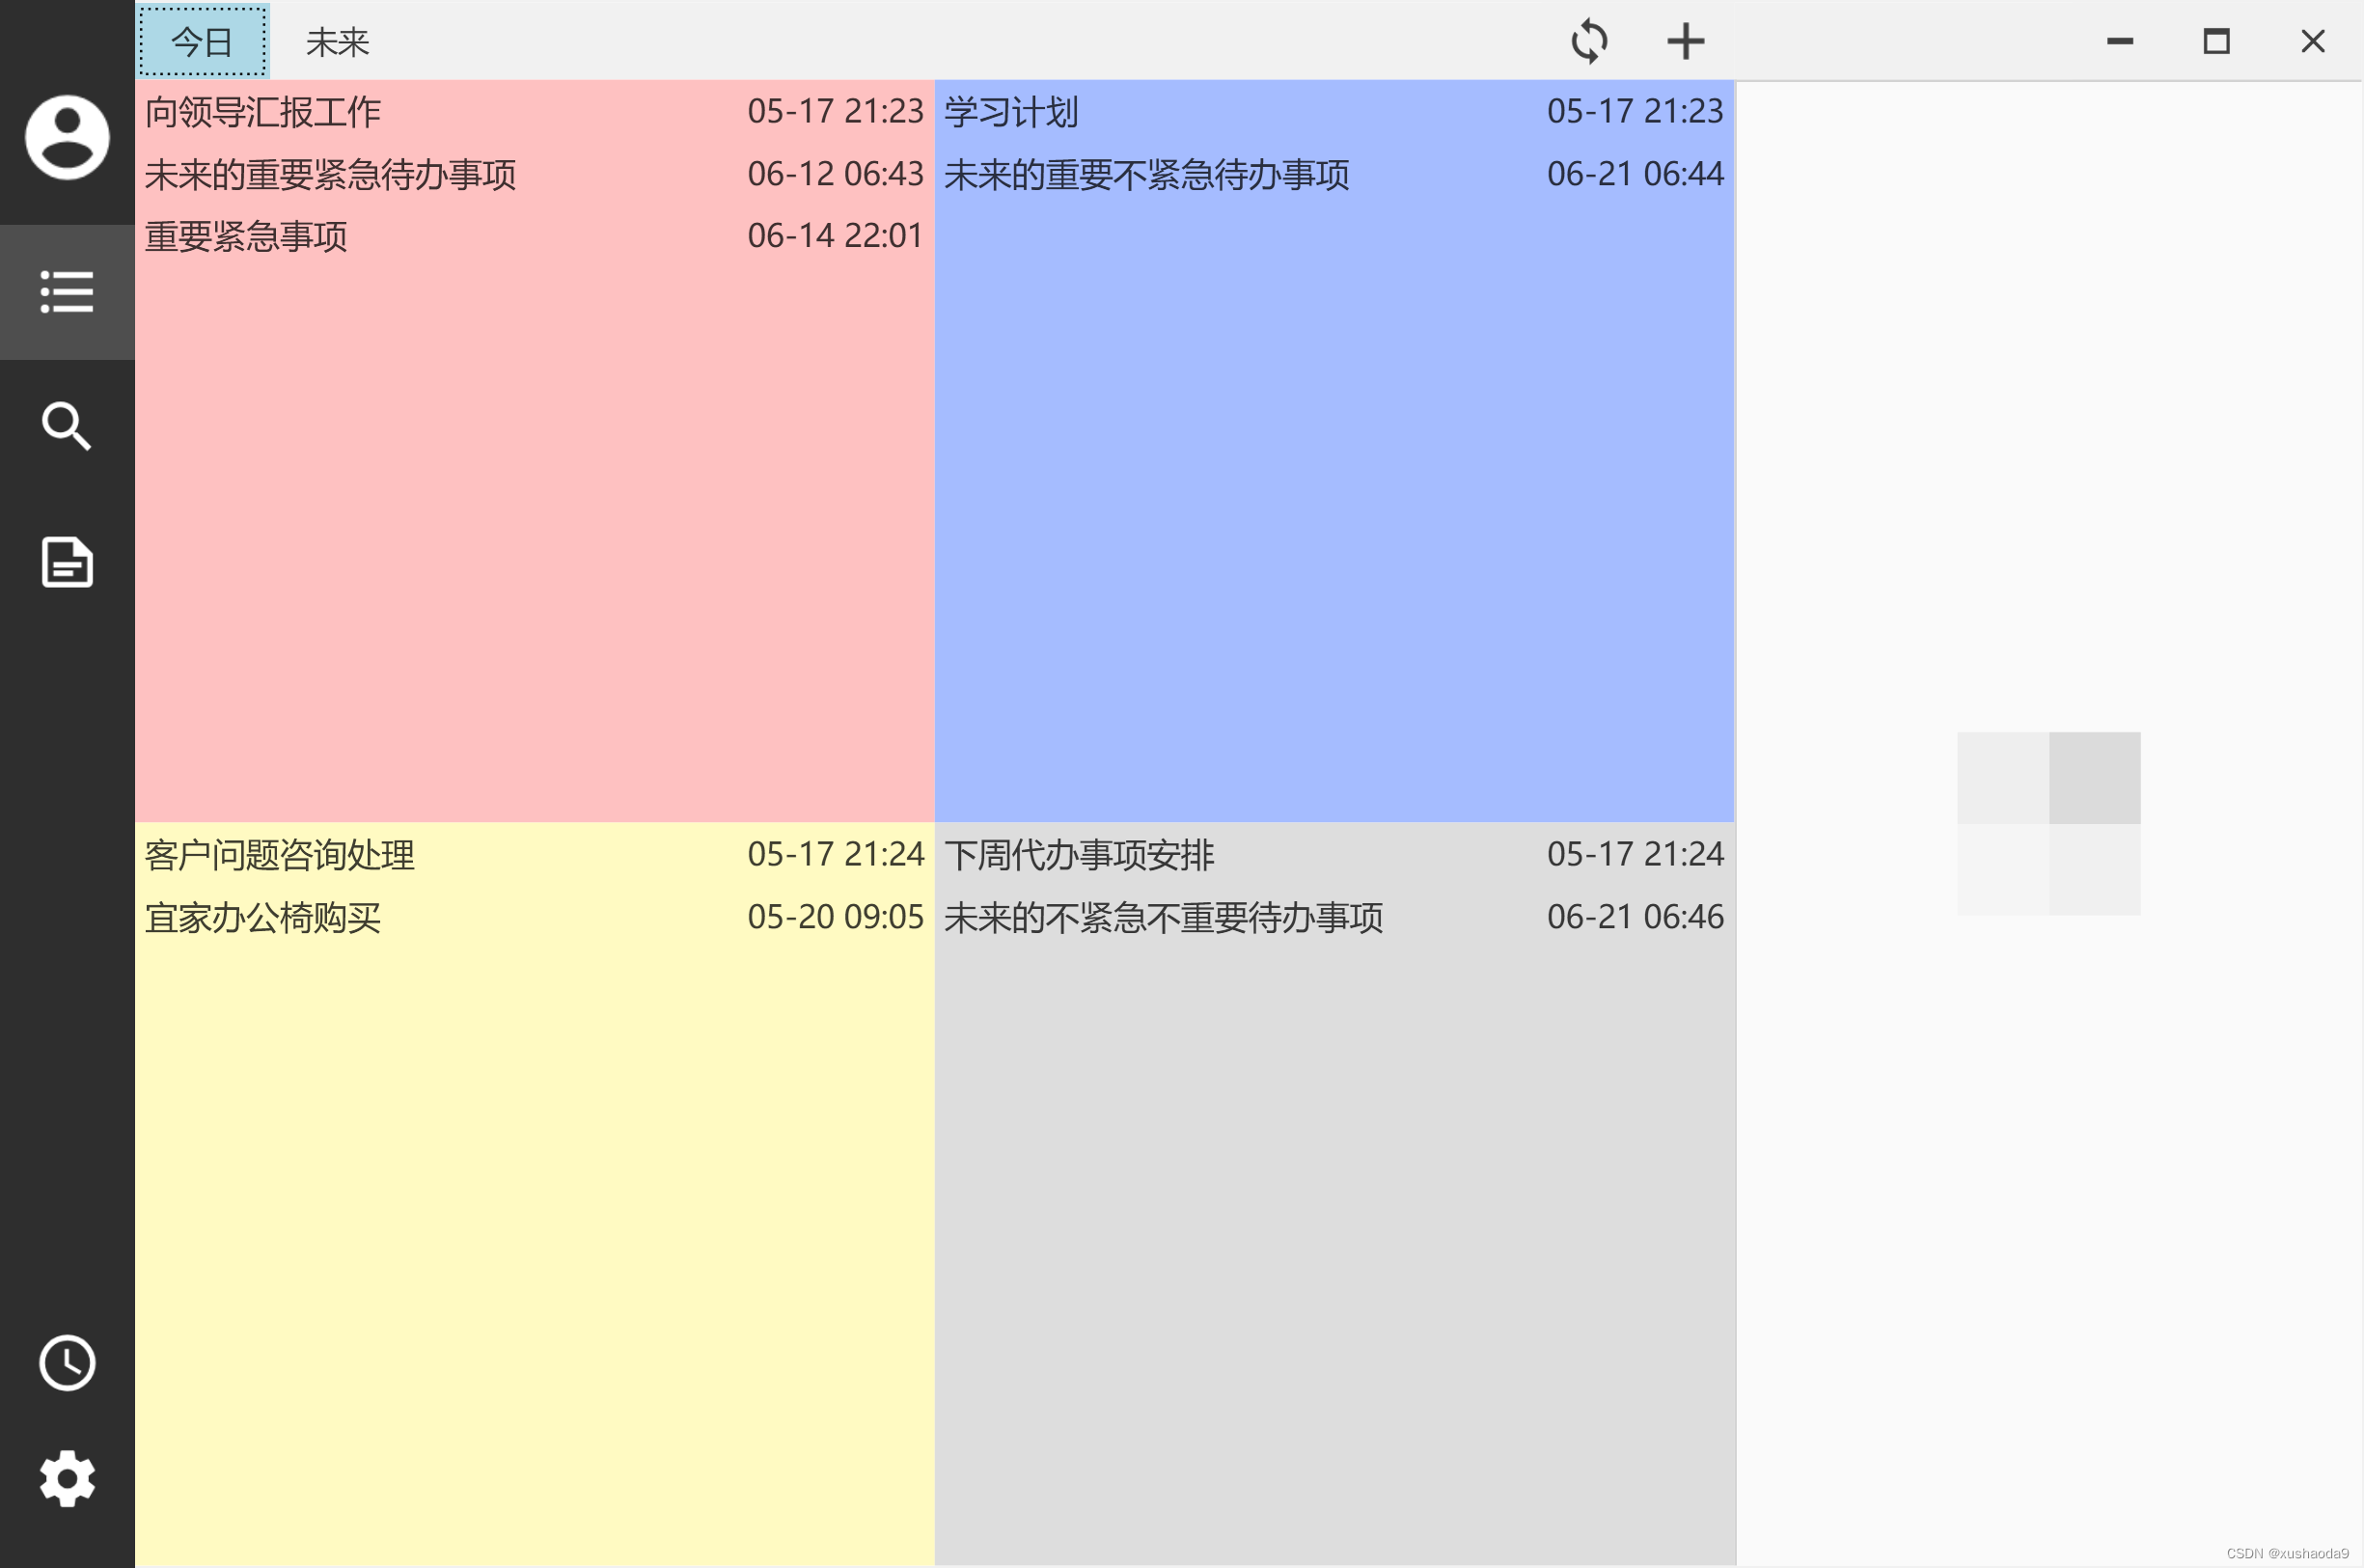This screenshot has height=1568, width=2364.
Task: Select the 客户问题咨询处理 task
Action: pos(280,855)
